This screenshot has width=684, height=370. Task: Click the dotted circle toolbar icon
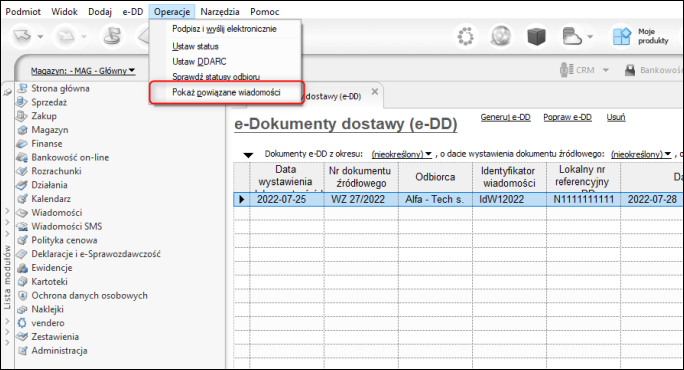click(x=465, y=36)
